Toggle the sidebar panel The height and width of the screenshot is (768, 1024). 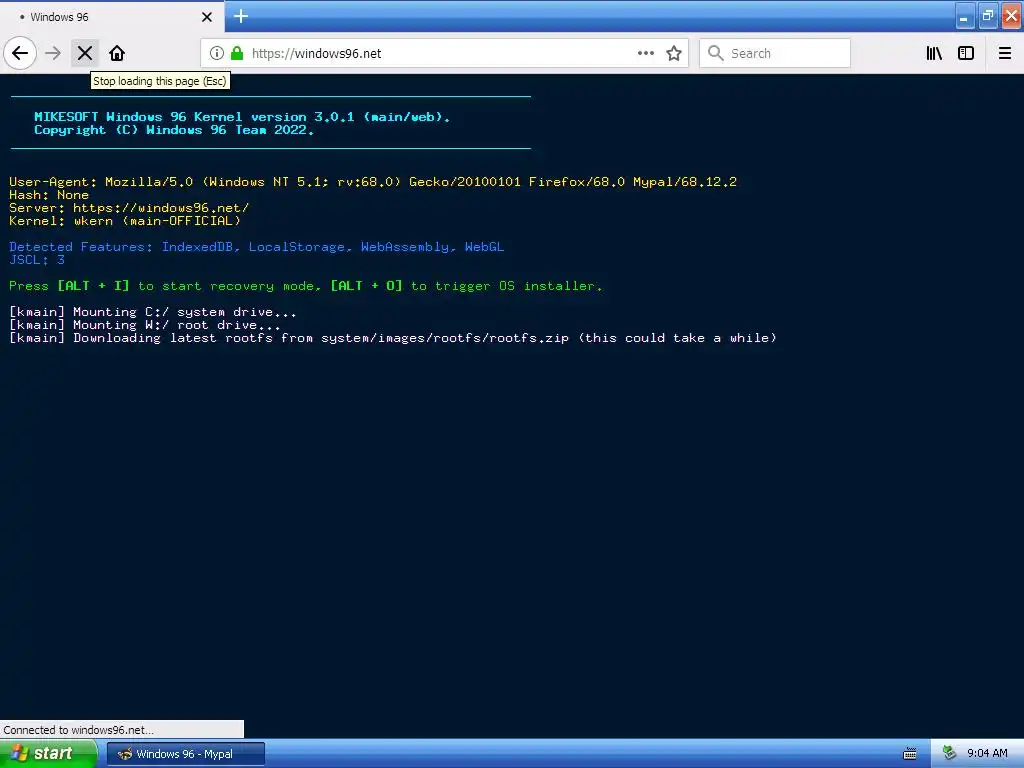point(966,53)
